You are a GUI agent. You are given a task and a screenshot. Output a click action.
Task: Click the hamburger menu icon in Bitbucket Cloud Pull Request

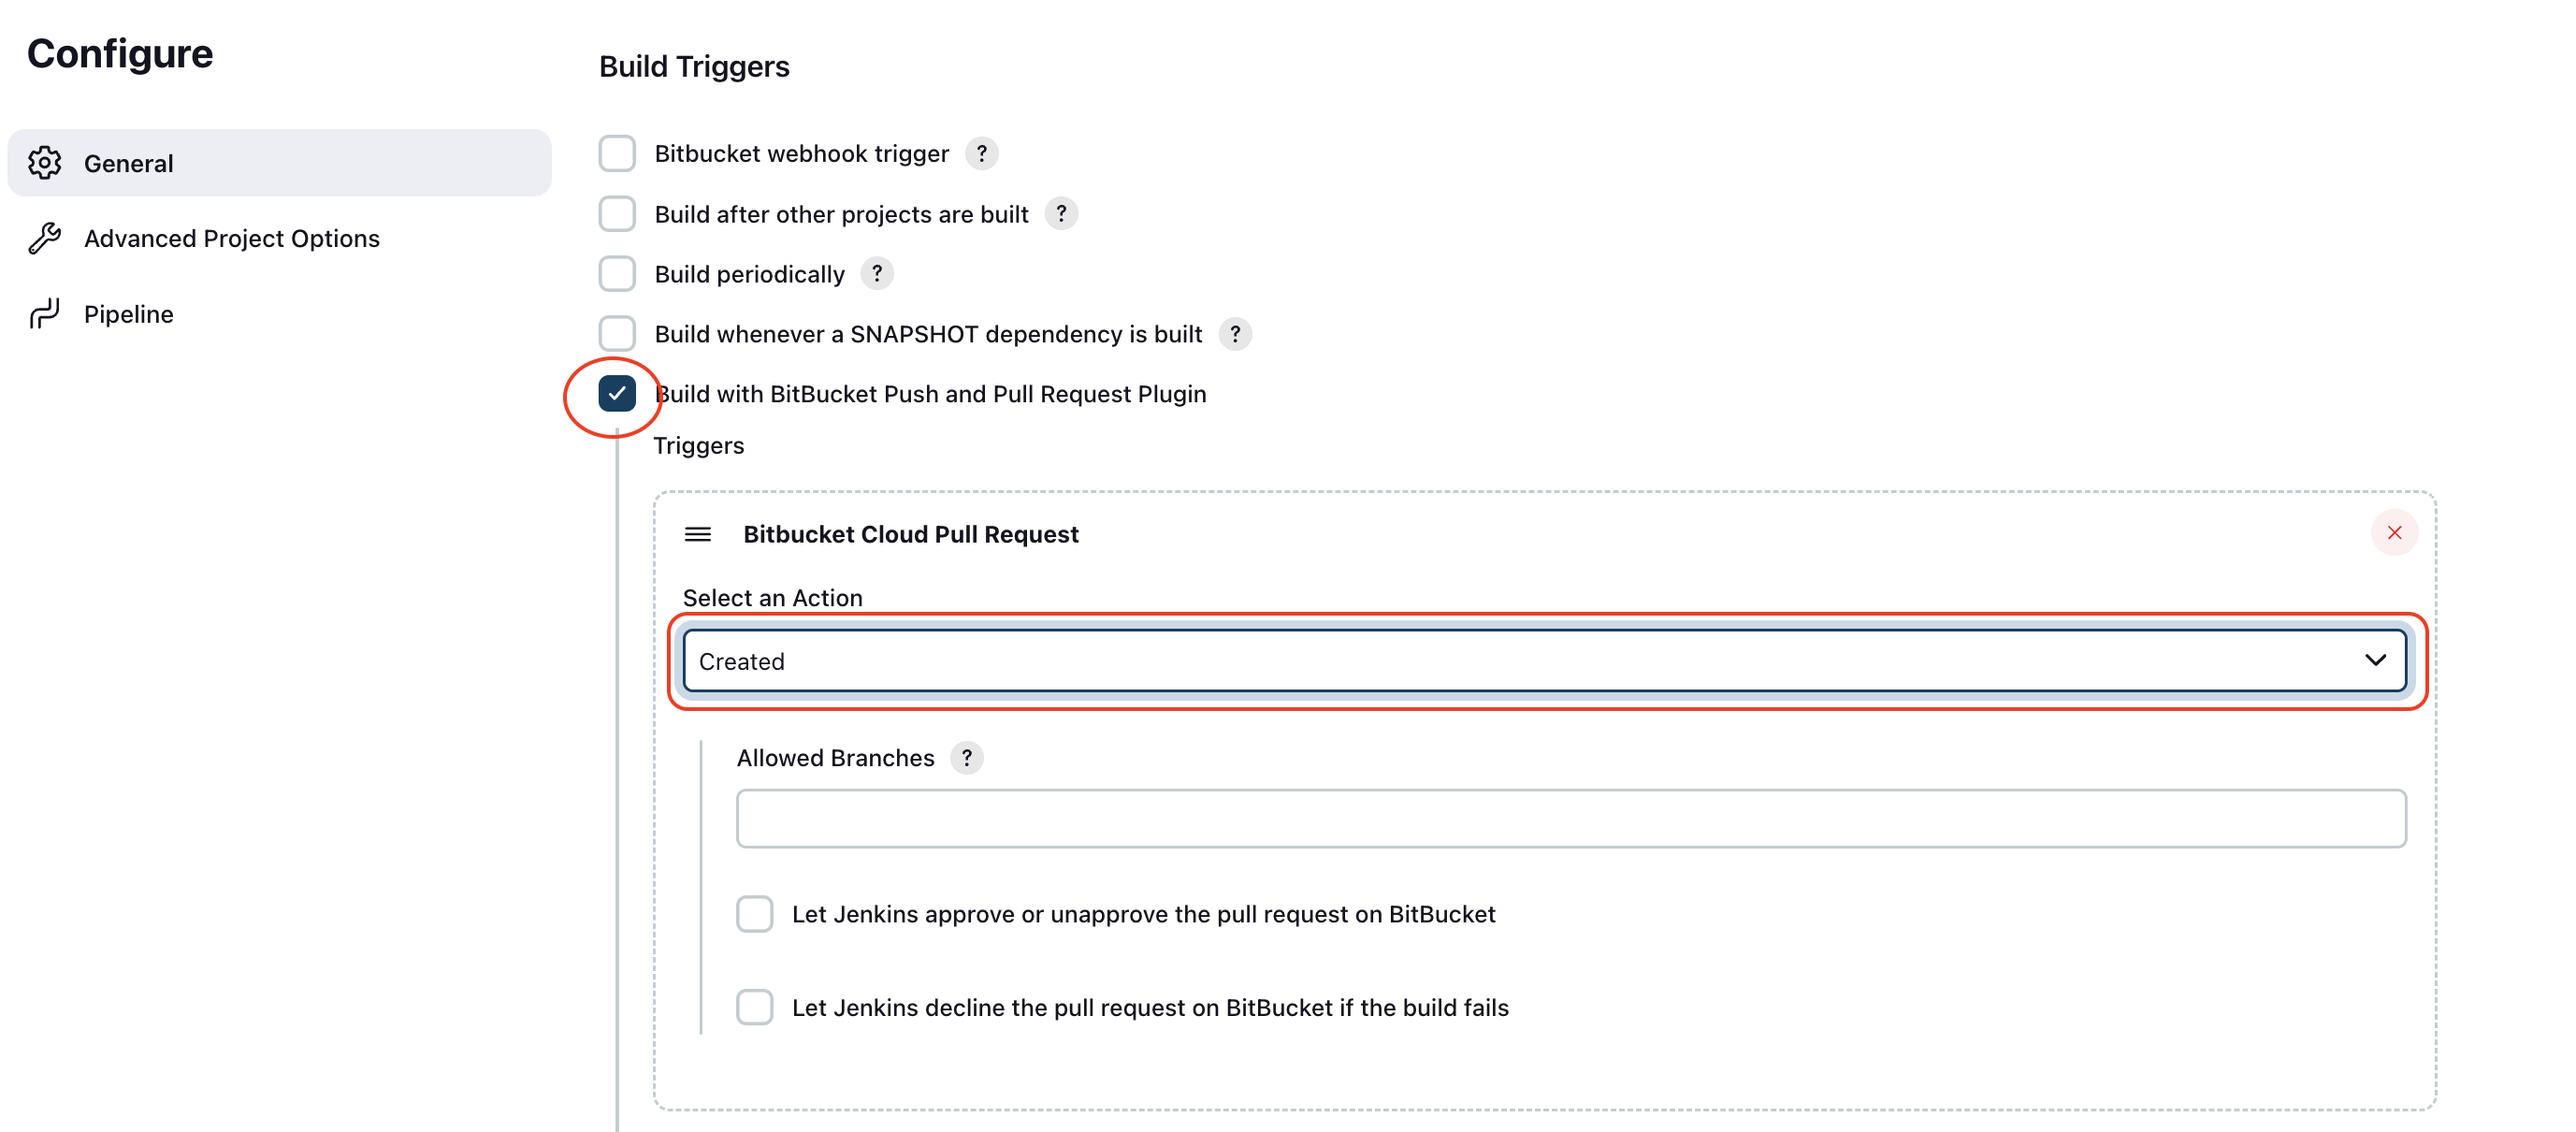coord(697,534)
